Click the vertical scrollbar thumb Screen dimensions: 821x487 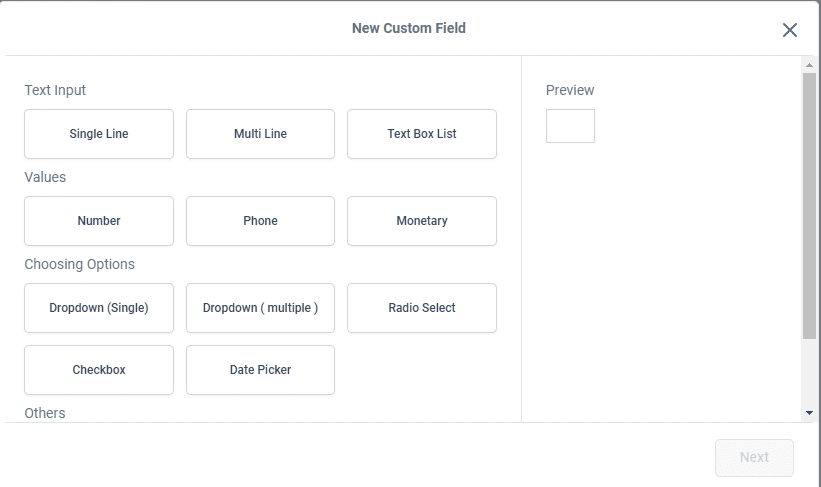(x=809, y=206)
